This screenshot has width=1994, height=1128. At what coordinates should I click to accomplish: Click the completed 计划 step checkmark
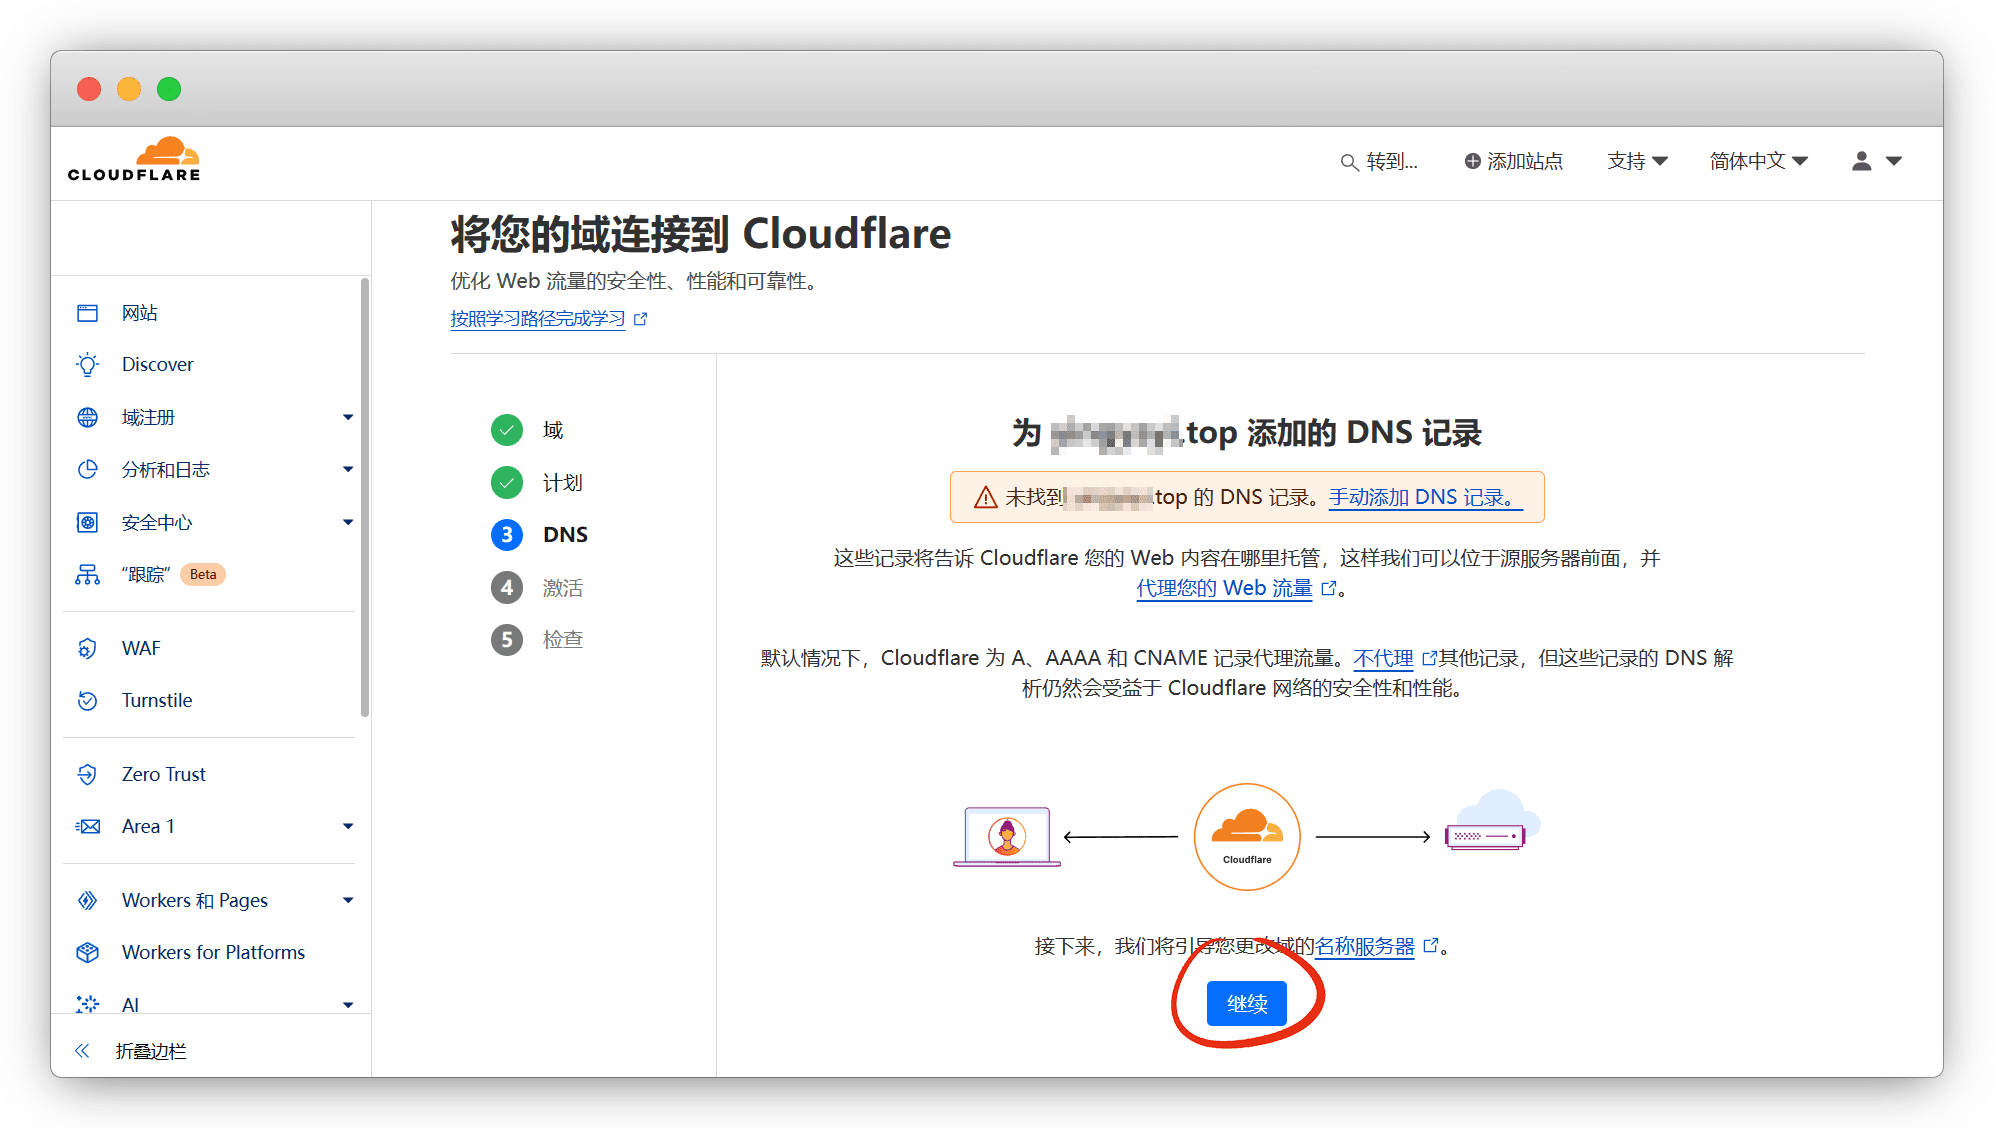pyautogui.click(x=507, y=483)
